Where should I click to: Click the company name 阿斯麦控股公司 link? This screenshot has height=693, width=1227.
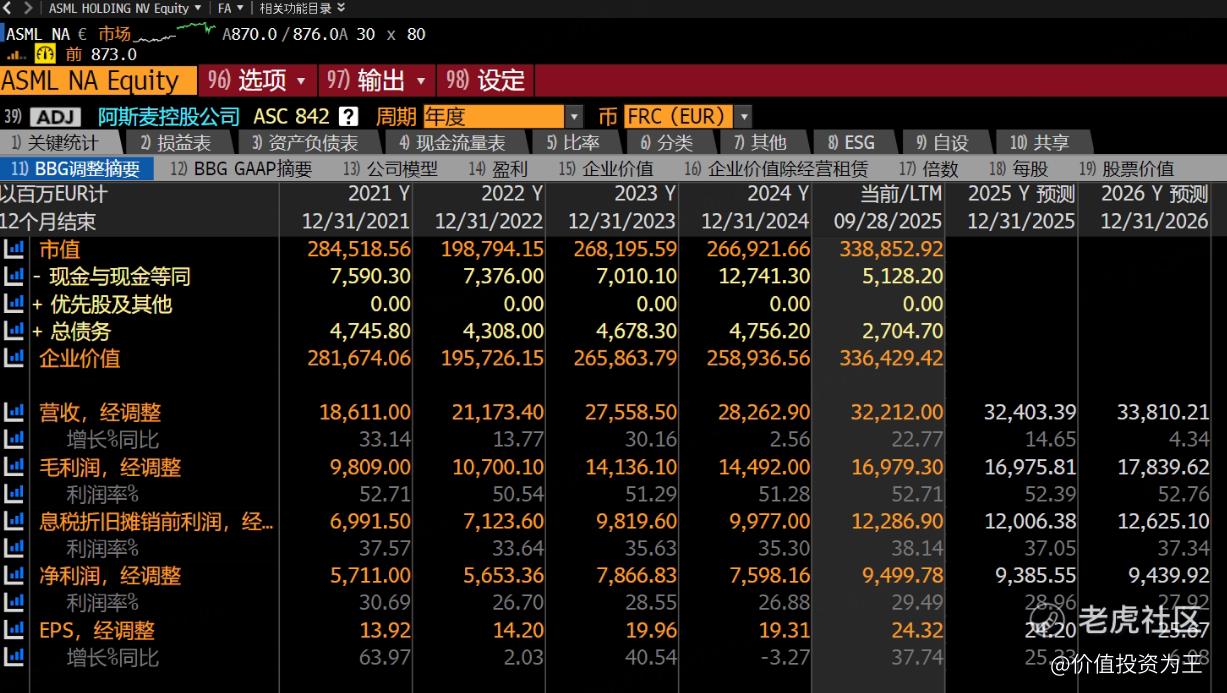click(169, 117)
